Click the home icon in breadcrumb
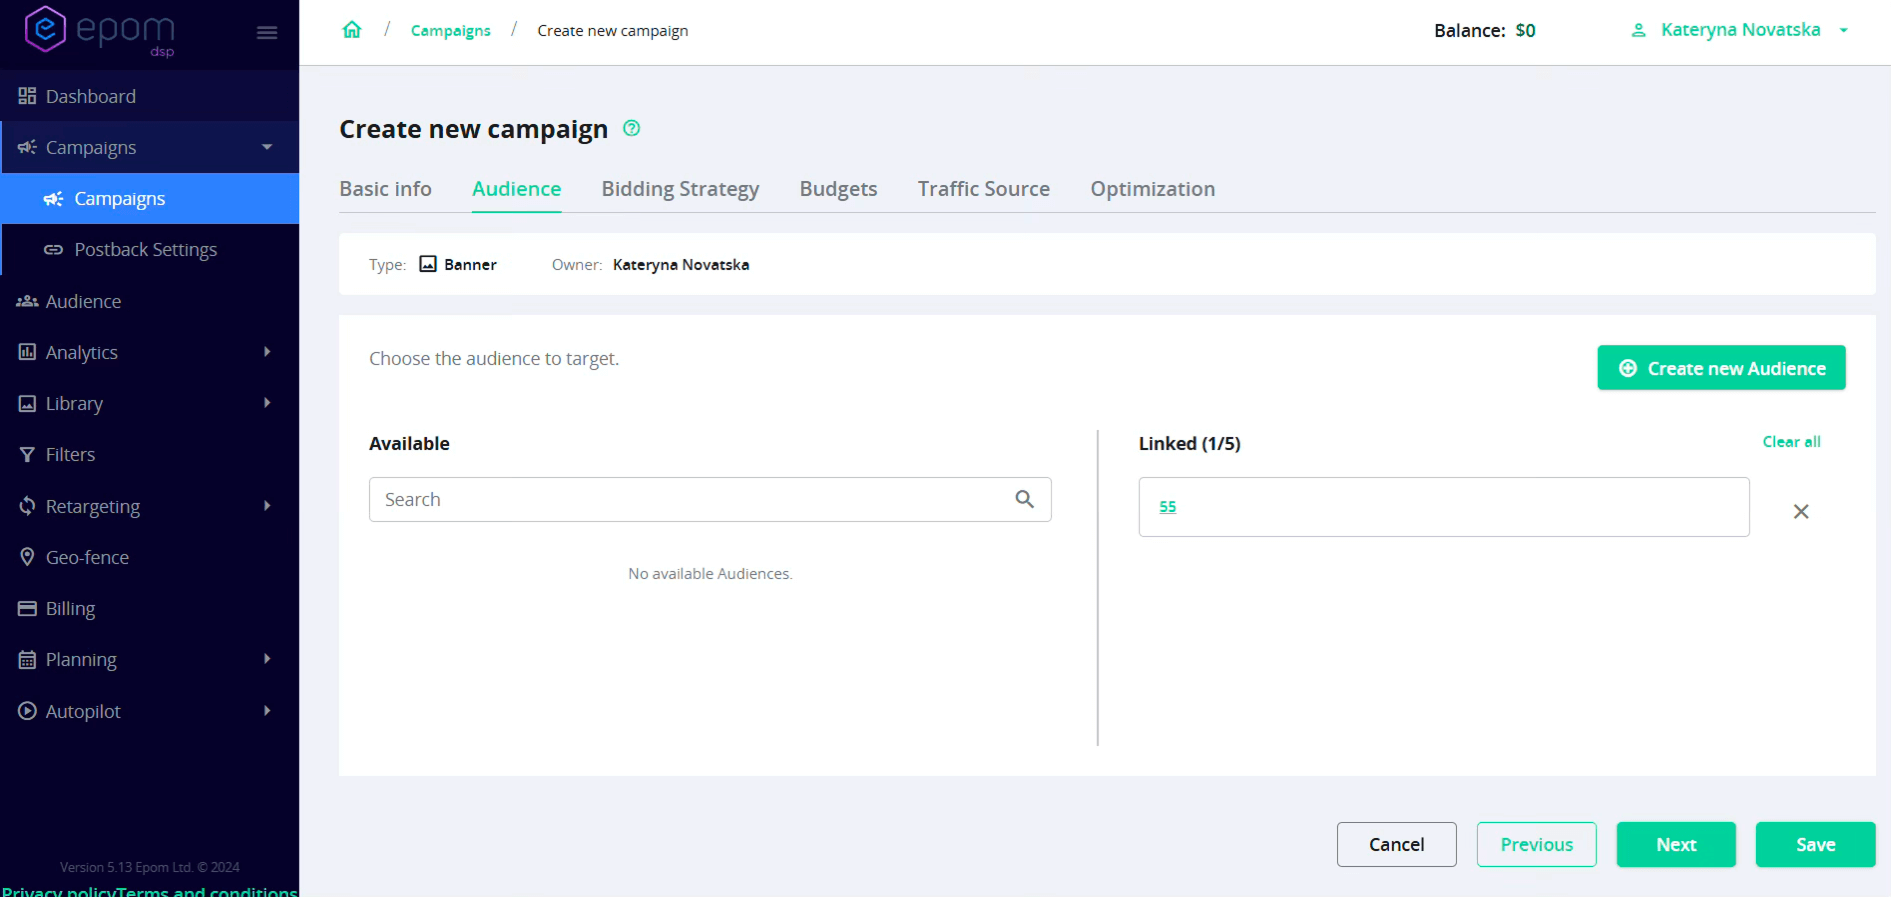Screen dimensions: 1891x897 (x=351, y=30)
